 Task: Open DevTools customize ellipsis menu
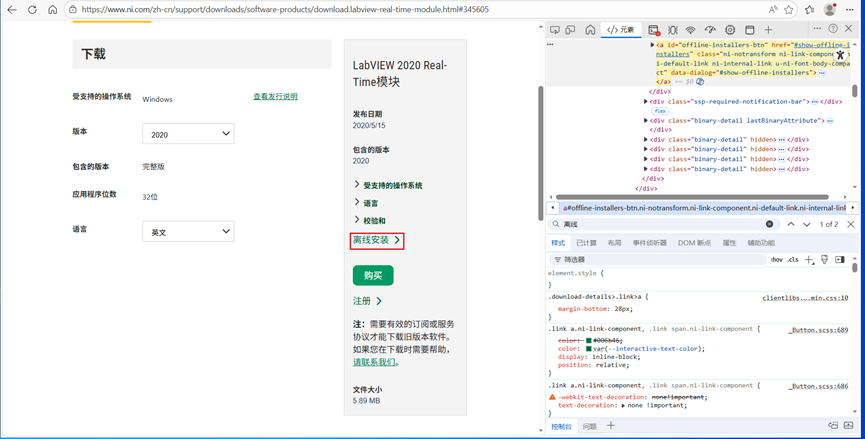818,29
